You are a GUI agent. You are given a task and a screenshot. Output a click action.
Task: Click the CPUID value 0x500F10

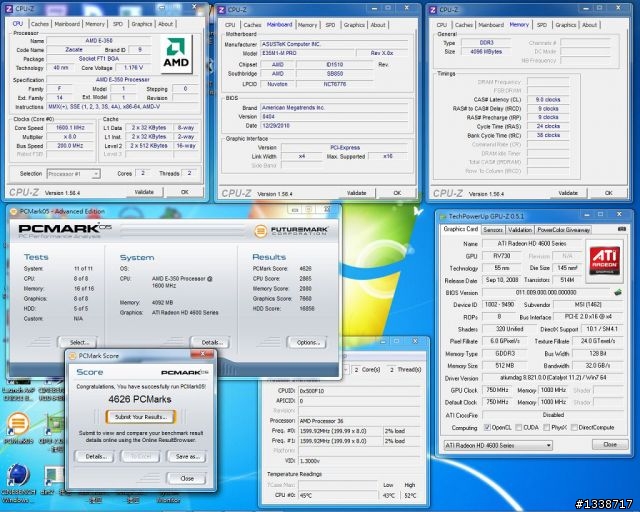click(x=359, y=391)
